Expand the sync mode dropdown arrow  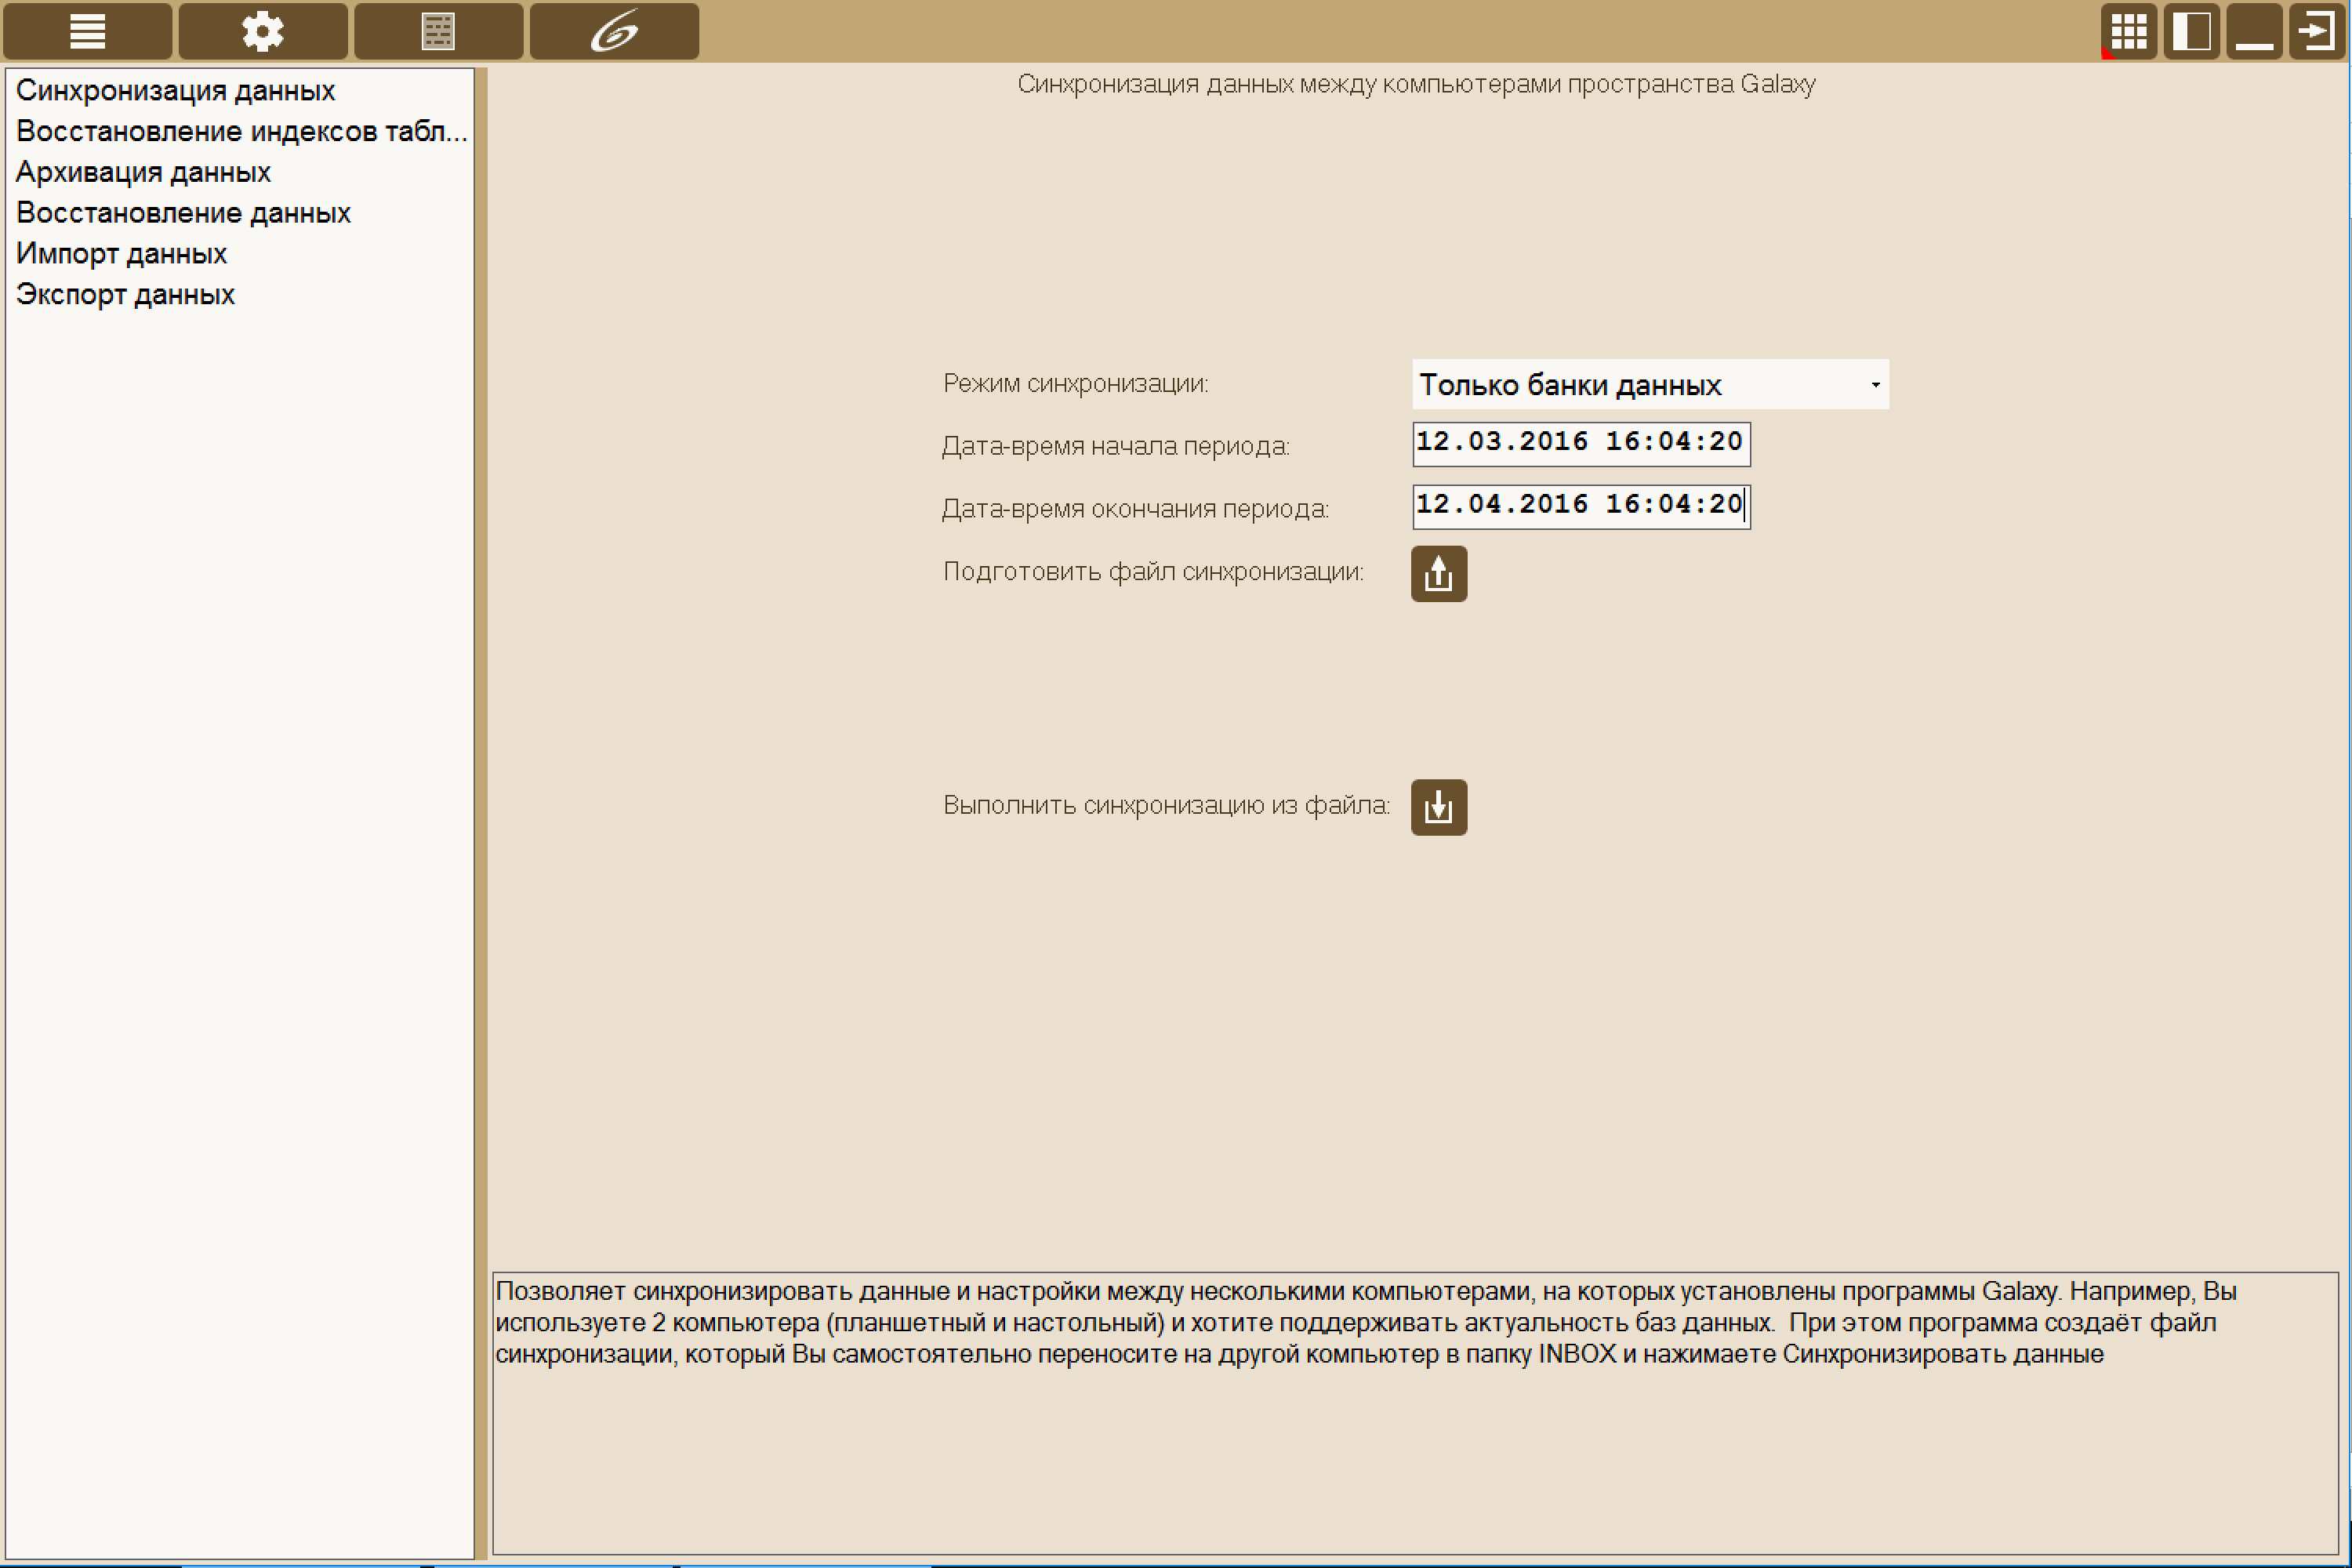[x=1875, y=385]
